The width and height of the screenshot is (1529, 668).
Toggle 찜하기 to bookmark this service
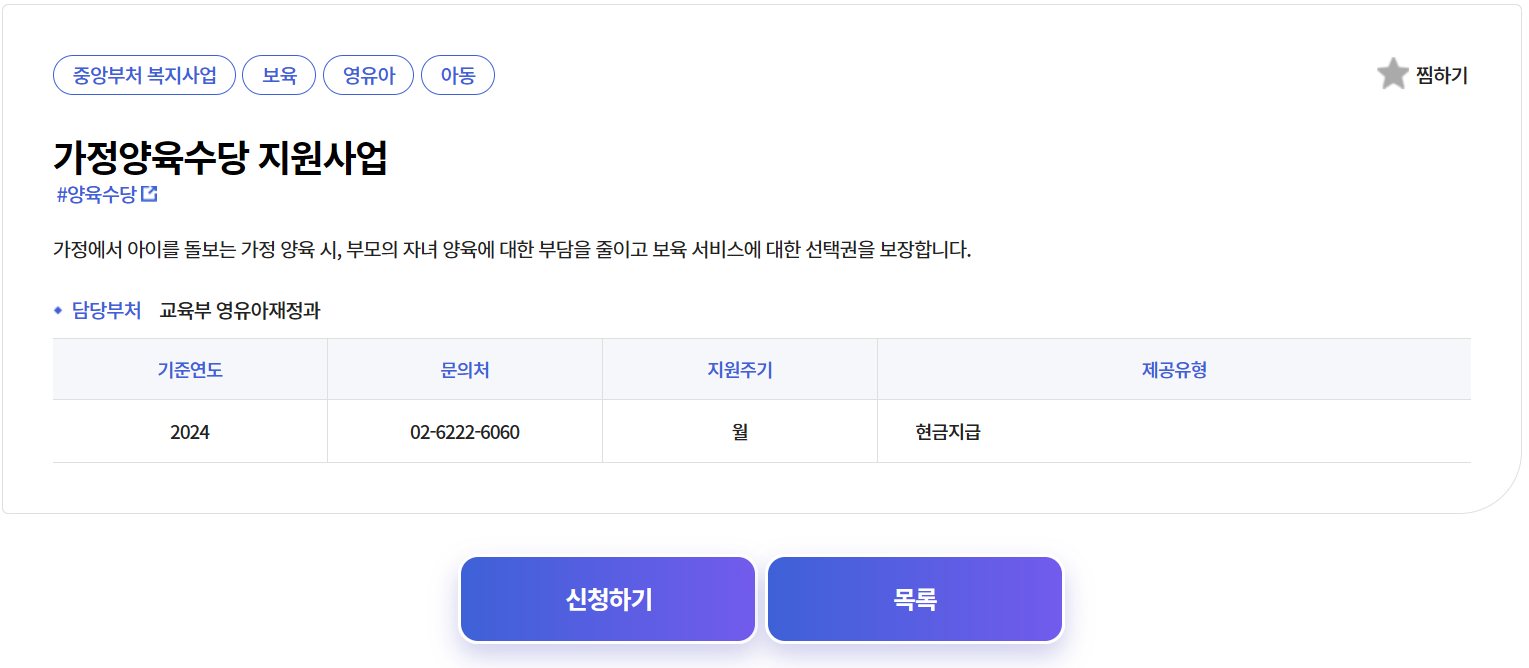(1422, 75)
